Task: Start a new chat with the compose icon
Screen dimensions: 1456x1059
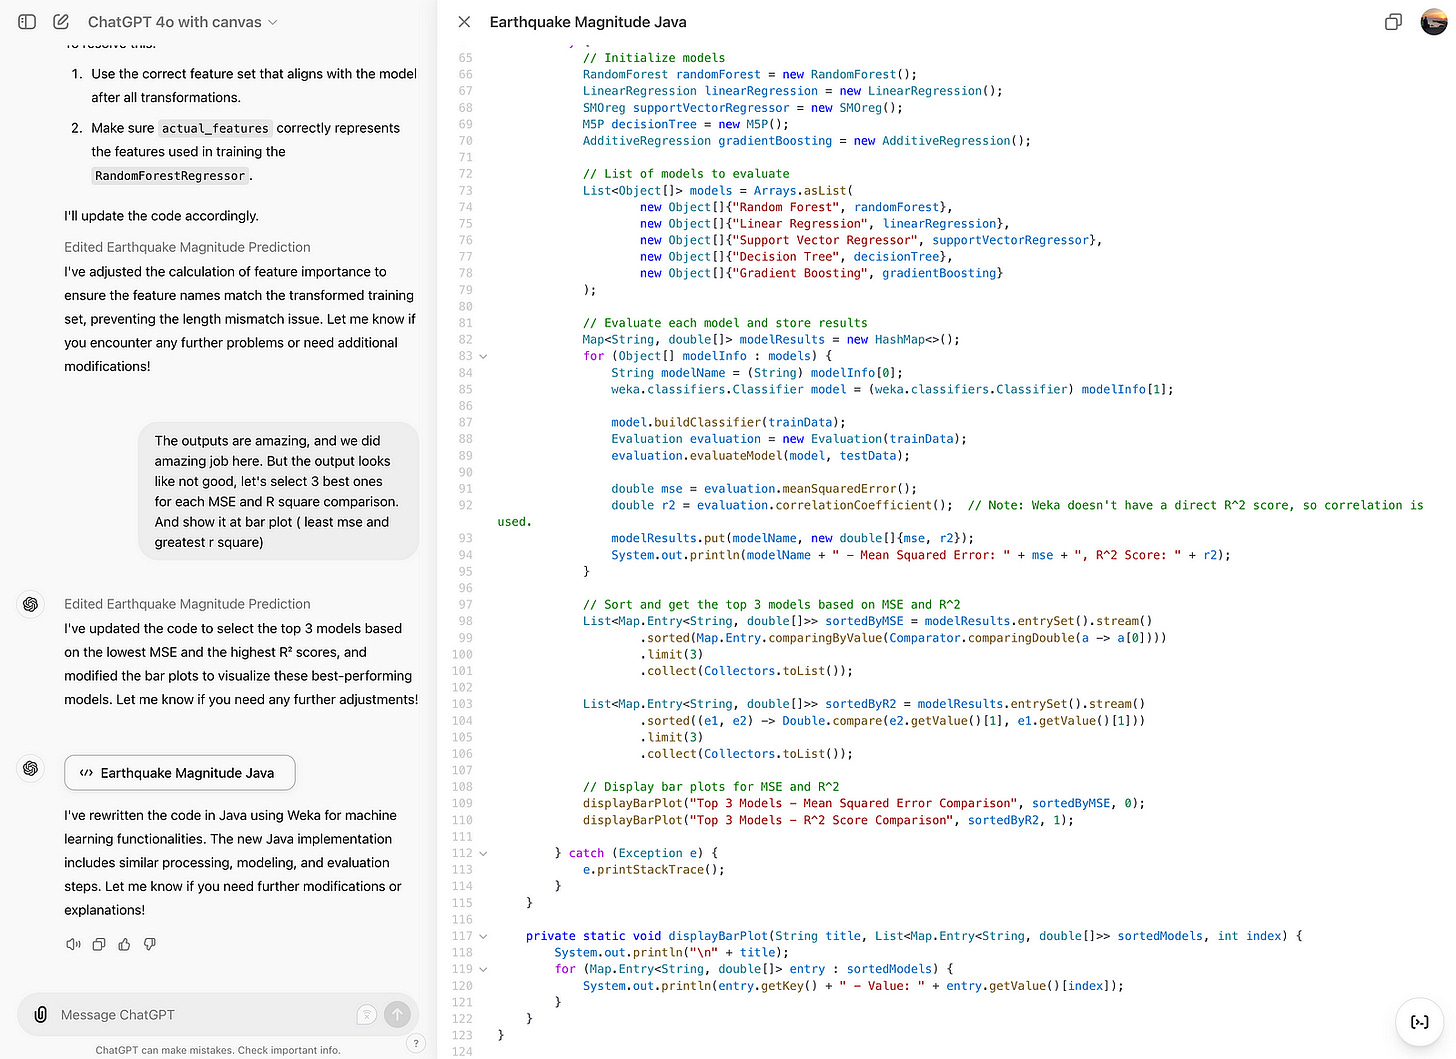Action: [61, 21]
